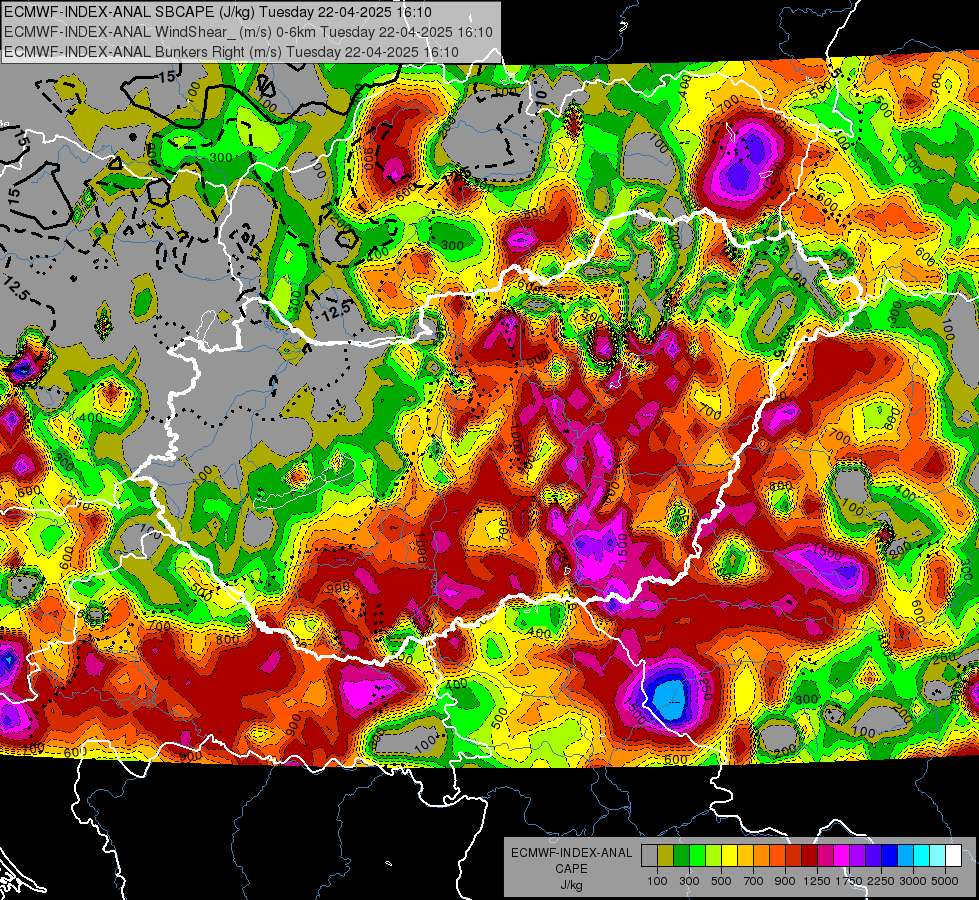Click the bright magenta swatch left of the 1750 label
The height and width of the screenshot is (900, 979).
tap(842, 856)
